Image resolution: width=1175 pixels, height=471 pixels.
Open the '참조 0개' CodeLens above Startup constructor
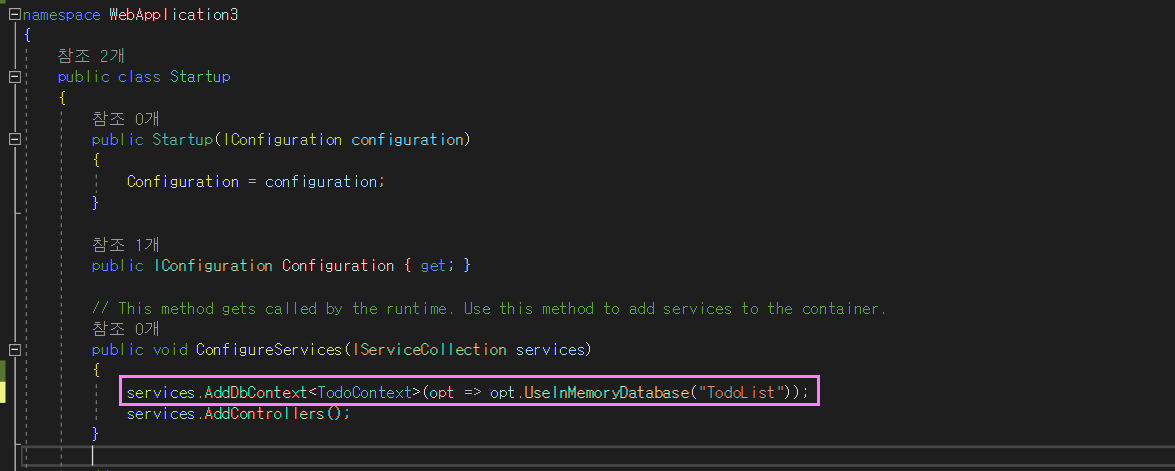[125, 119]
